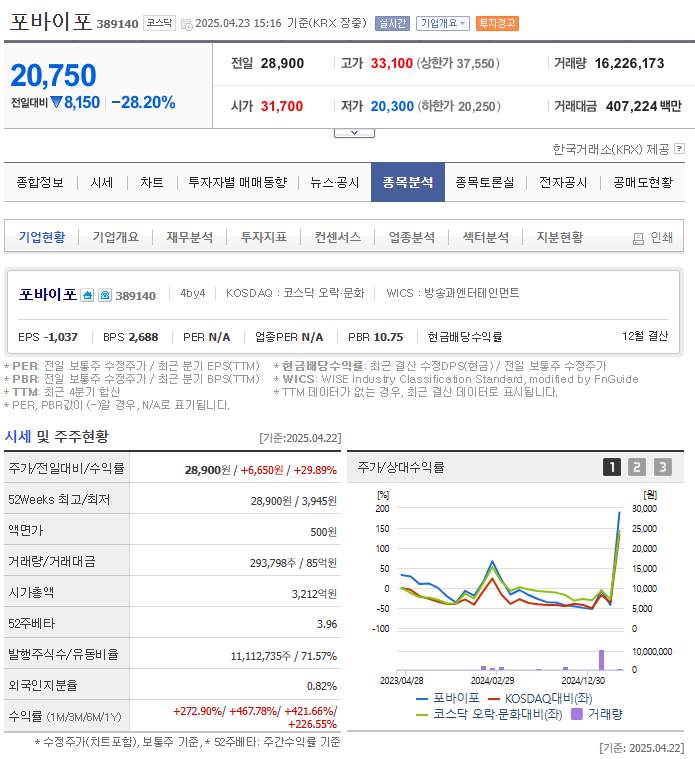The image size is (695, 759).
Task: Click the +29.89% return value
Action: tap(315, 470)
